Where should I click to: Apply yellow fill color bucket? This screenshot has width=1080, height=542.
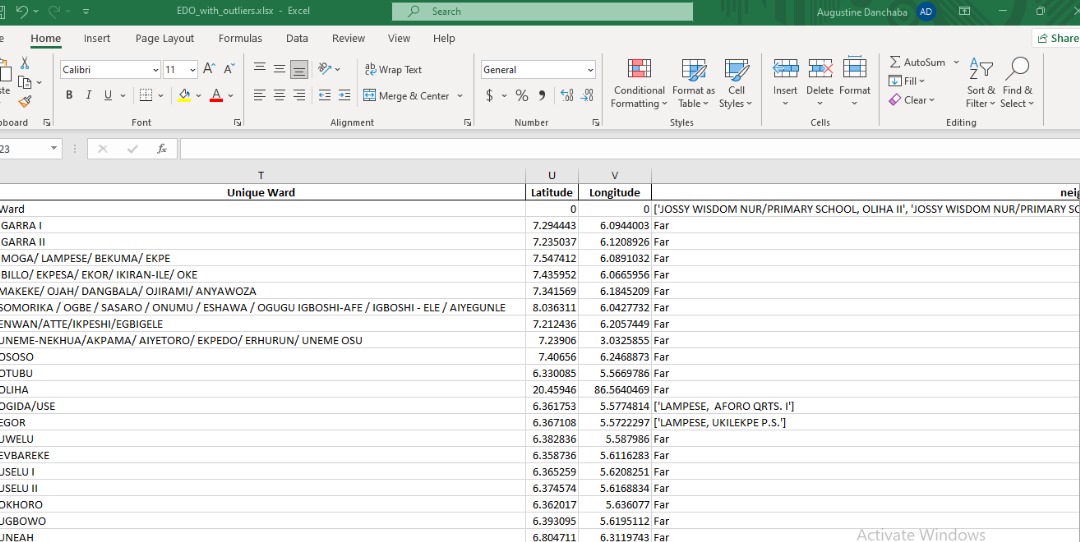[184, 95]
